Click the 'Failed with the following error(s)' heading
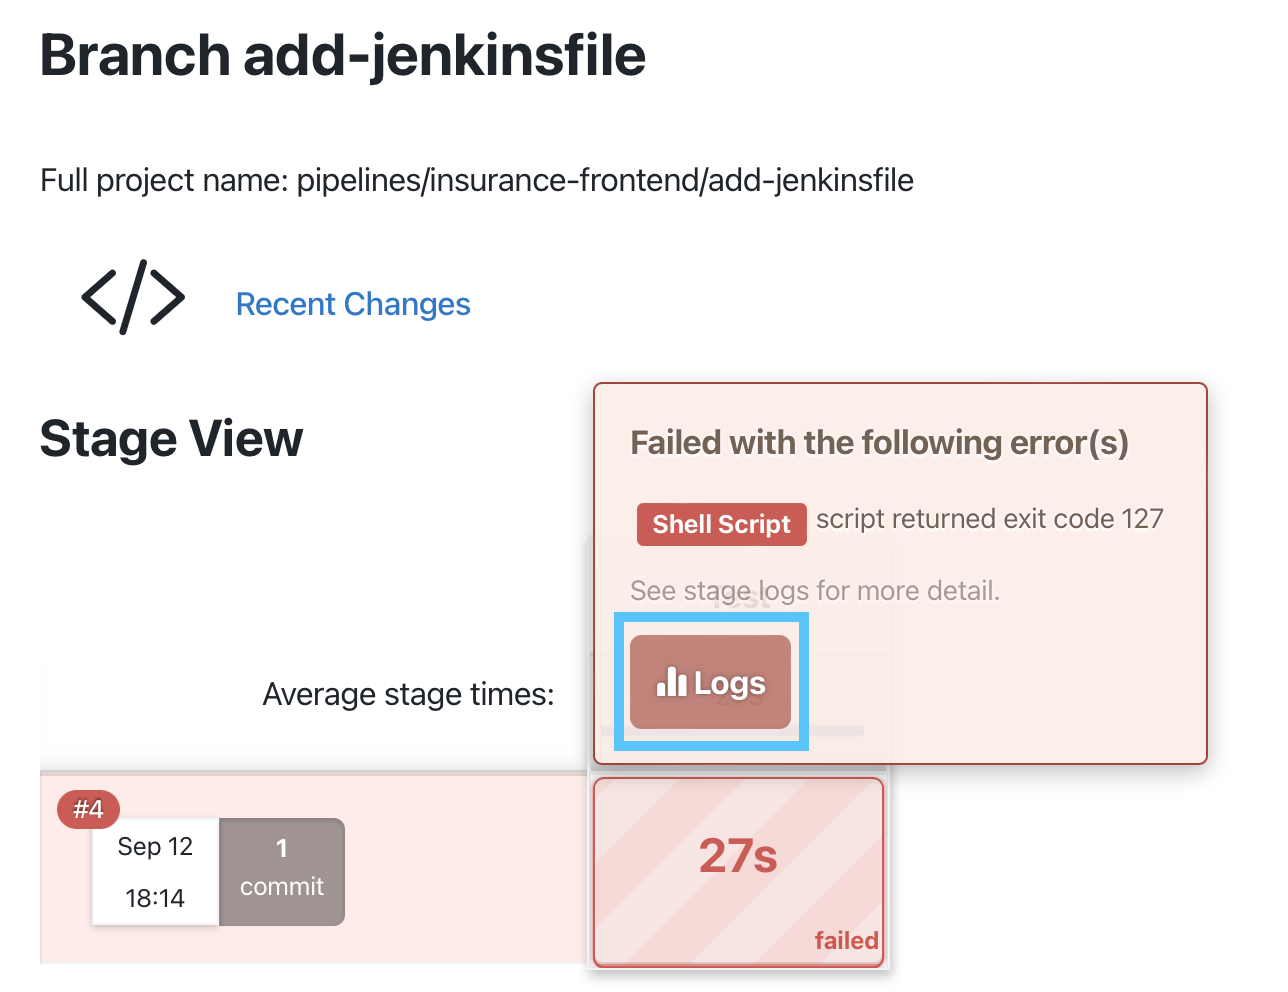Image resolution: width=1288 pixels, height=992 pixels. tap(880, 443)
